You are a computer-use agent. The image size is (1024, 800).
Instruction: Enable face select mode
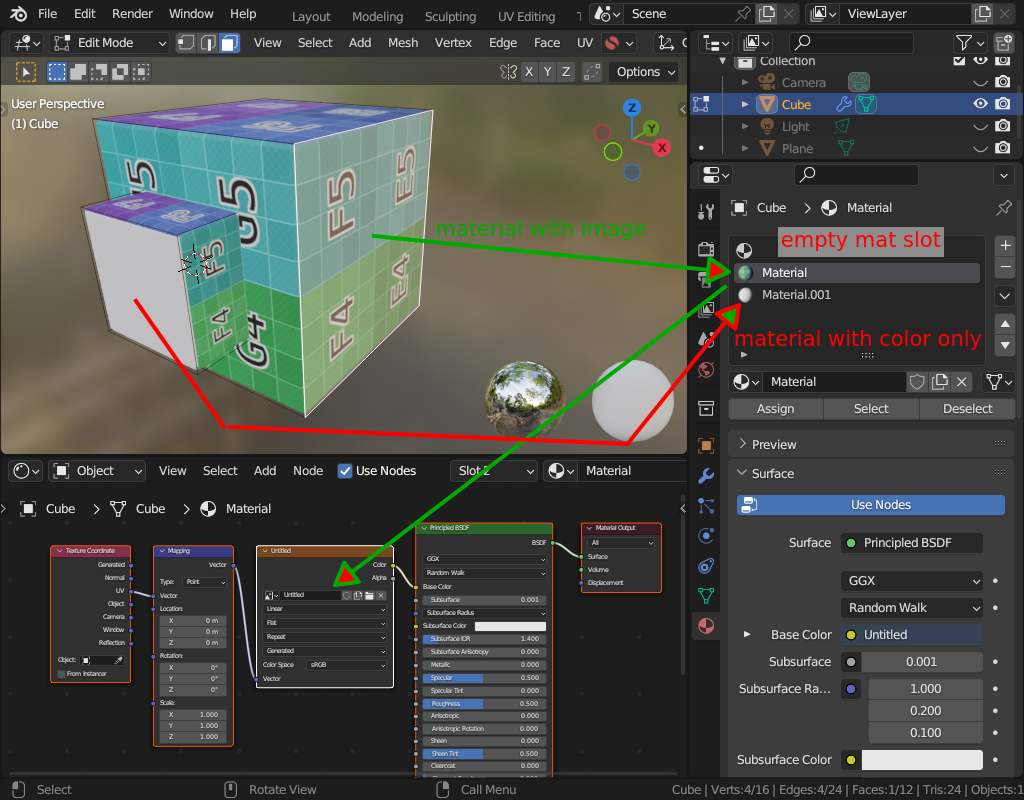tap(229, 43)
